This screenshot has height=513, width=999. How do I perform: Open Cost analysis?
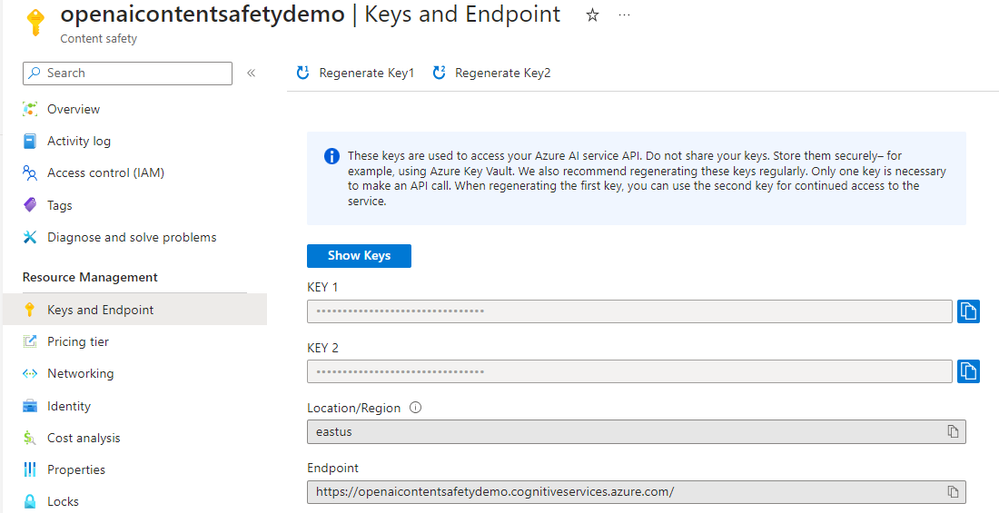[x=83, y=438]
